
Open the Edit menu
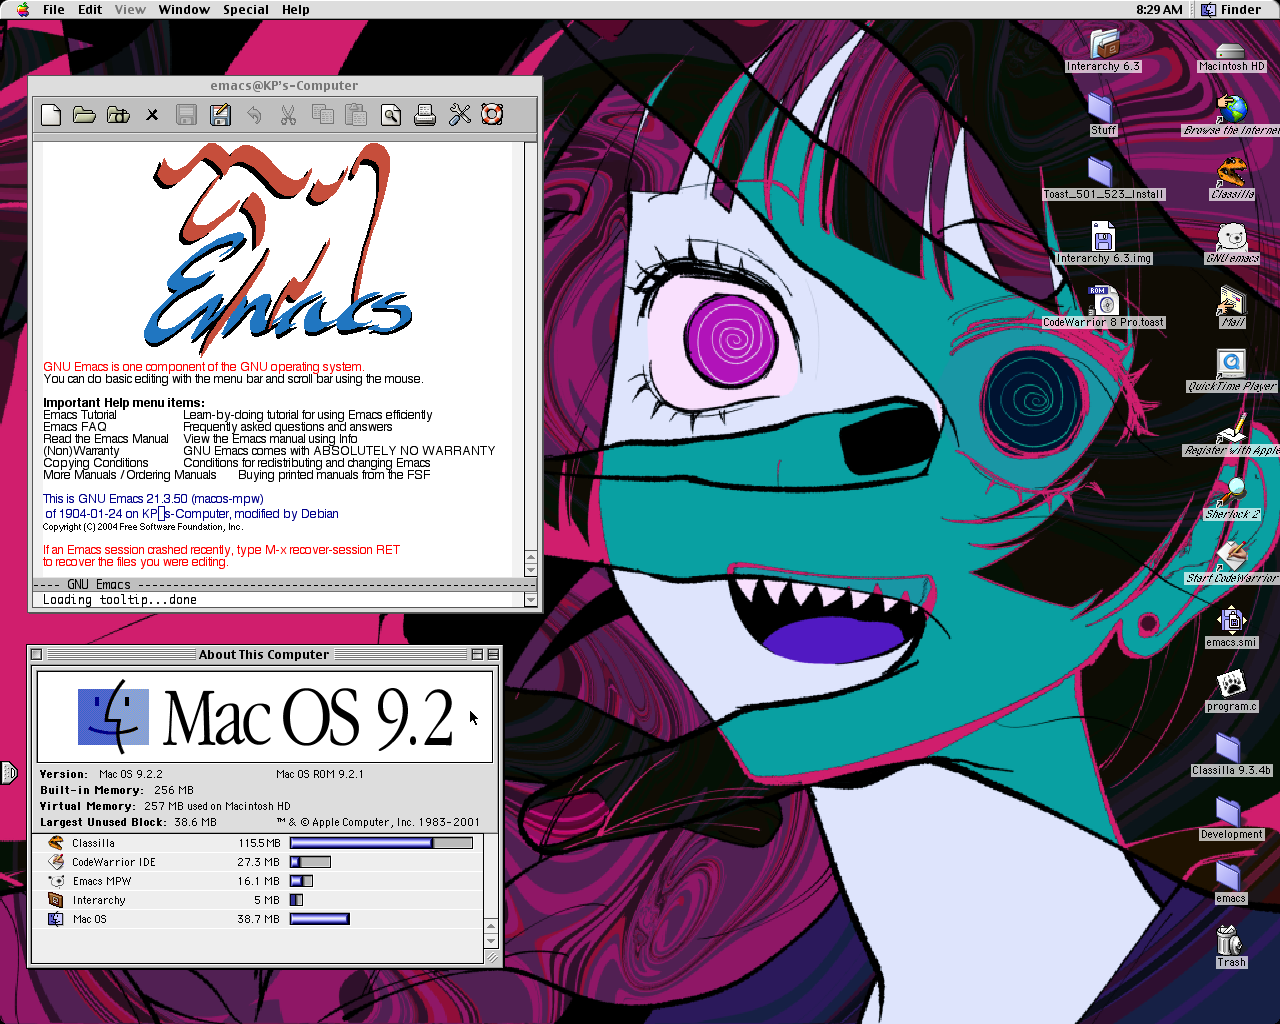click(x=90, y=9)
